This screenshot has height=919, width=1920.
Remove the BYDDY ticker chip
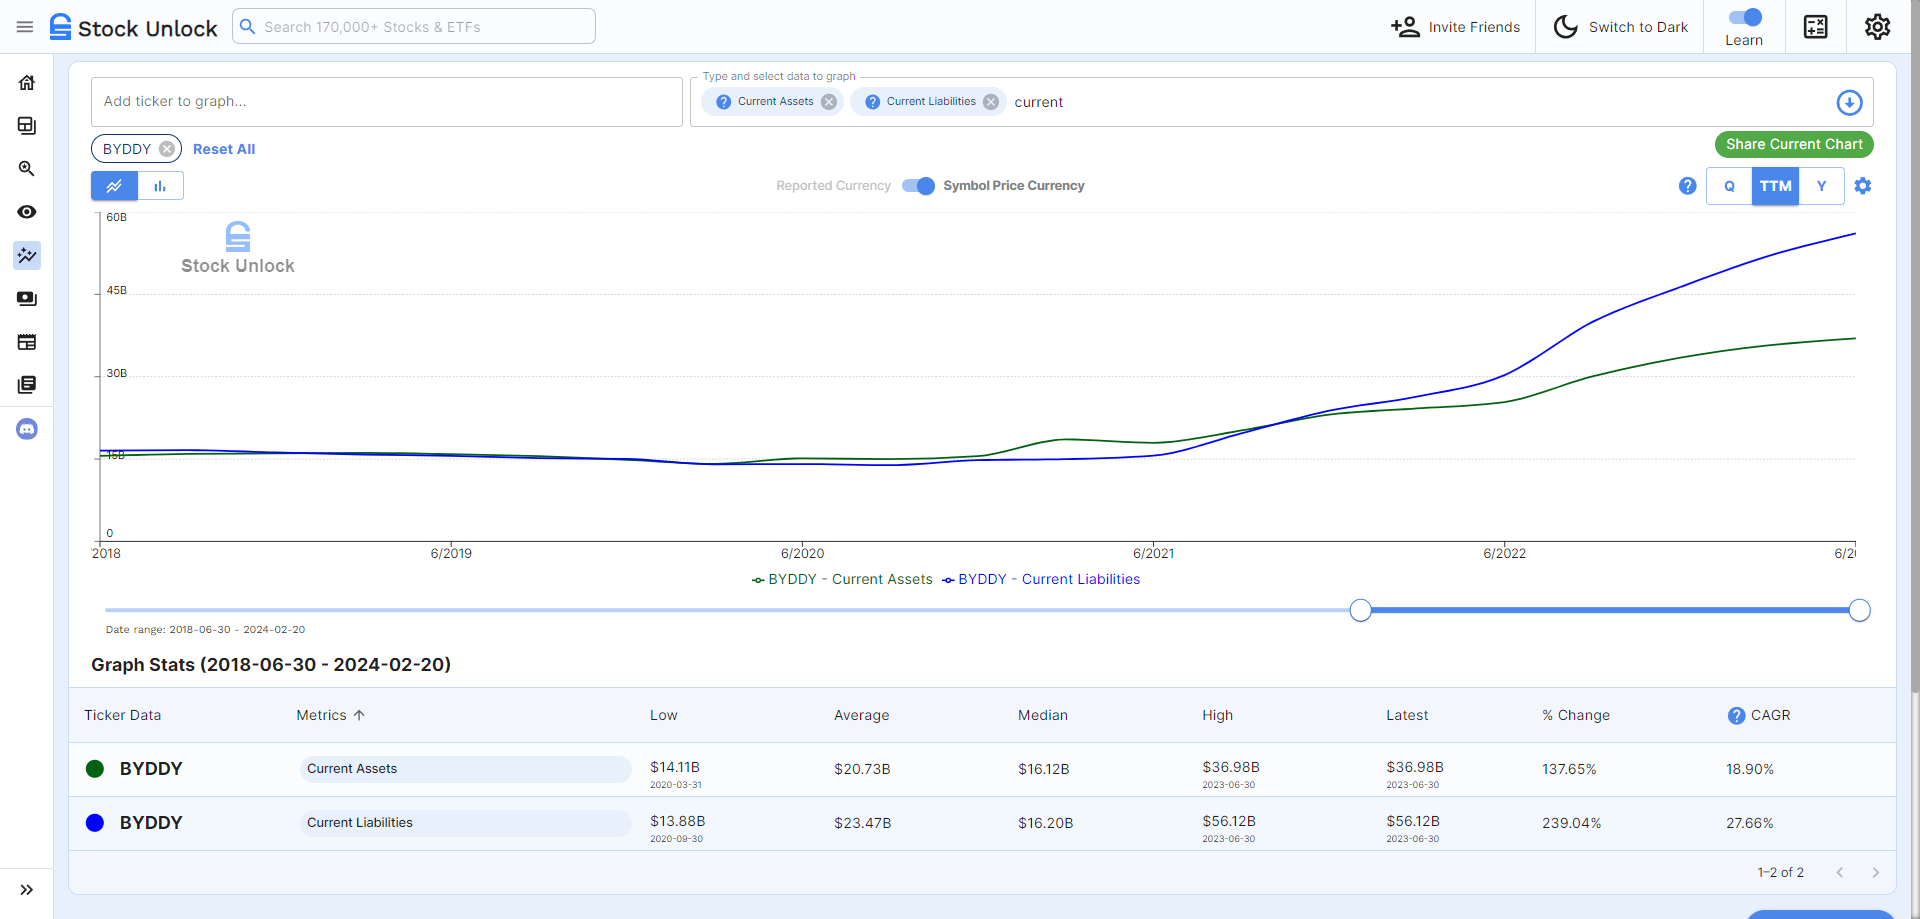point(167,149)
